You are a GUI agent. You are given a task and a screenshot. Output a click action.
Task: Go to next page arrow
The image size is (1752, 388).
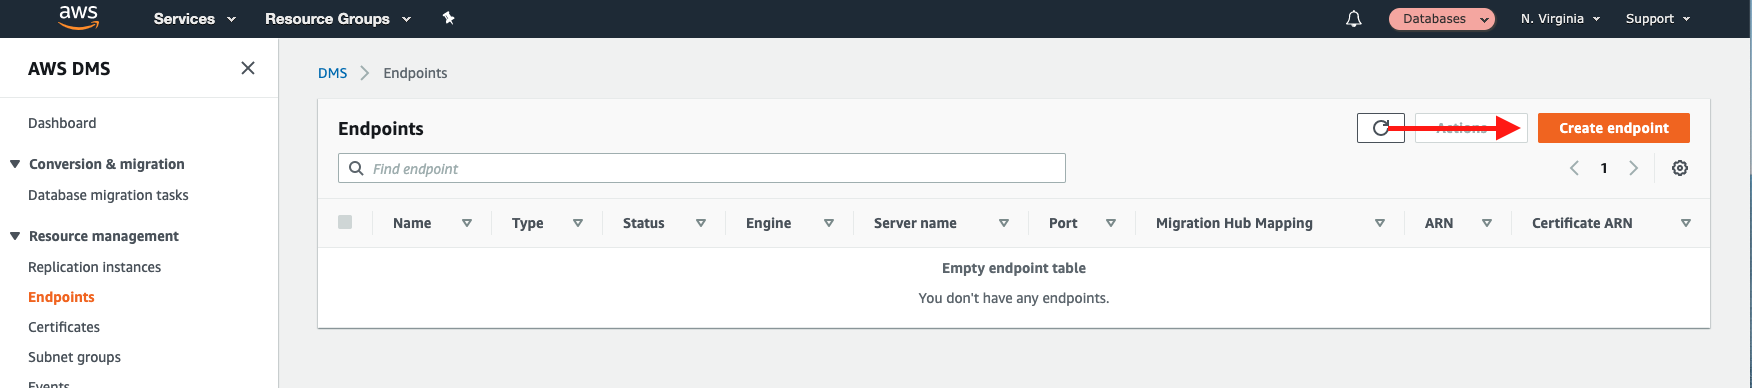coord(1634,168)
